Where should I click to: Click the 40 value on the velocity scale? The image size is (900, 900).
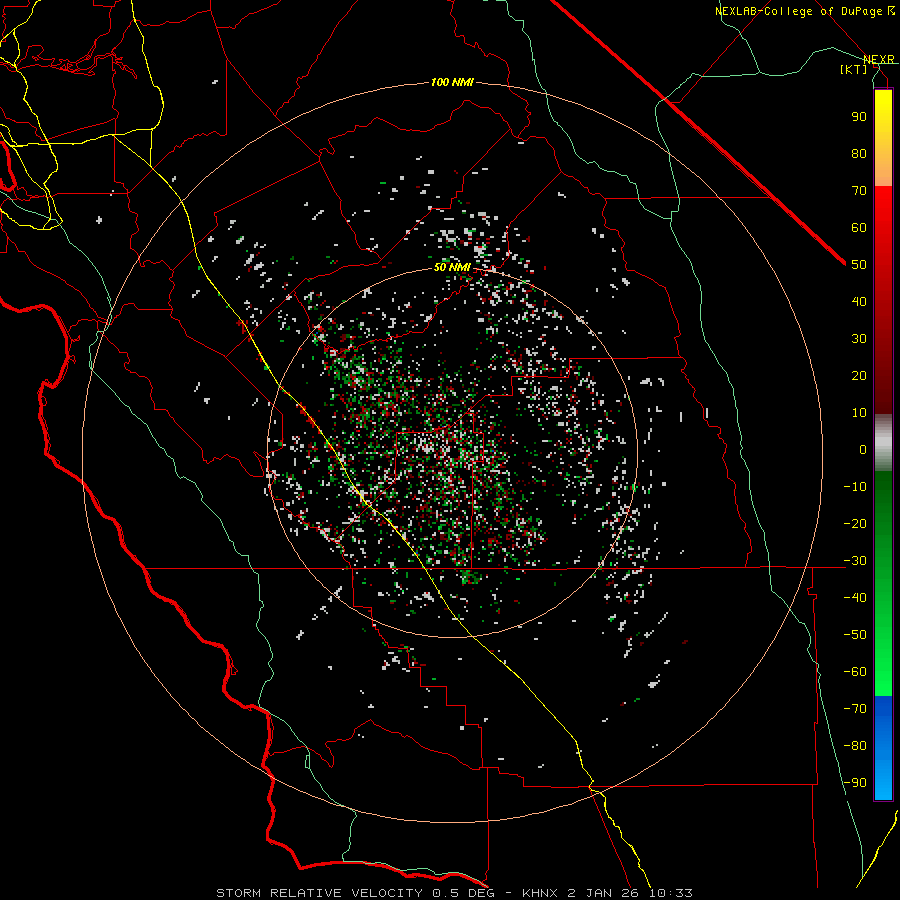coord(859,301)
